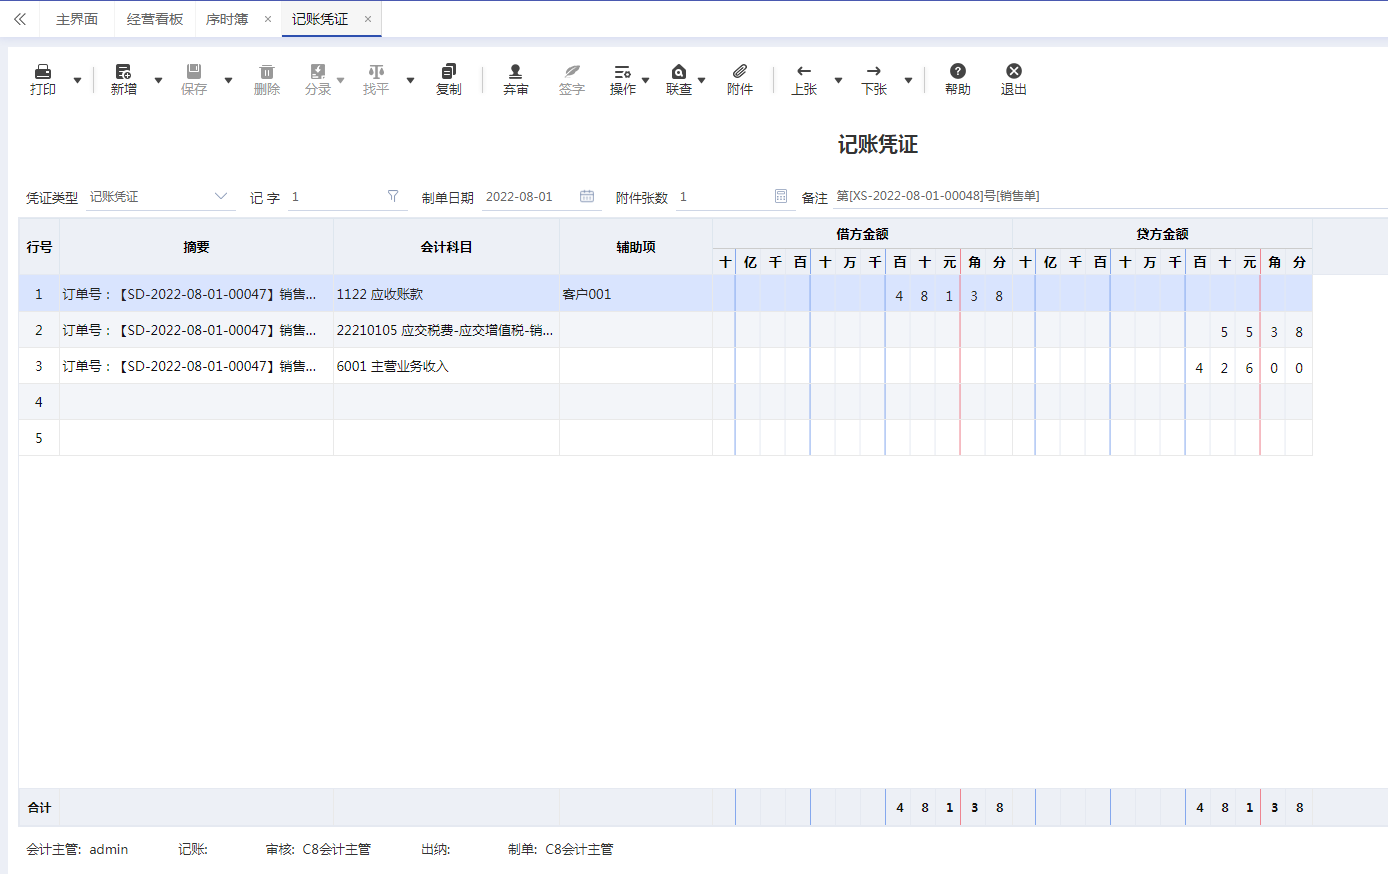The height and width of the screenshot is (874, 1388).
Task: Open the Linked query (联查) icon
Action: coord(679,72)
